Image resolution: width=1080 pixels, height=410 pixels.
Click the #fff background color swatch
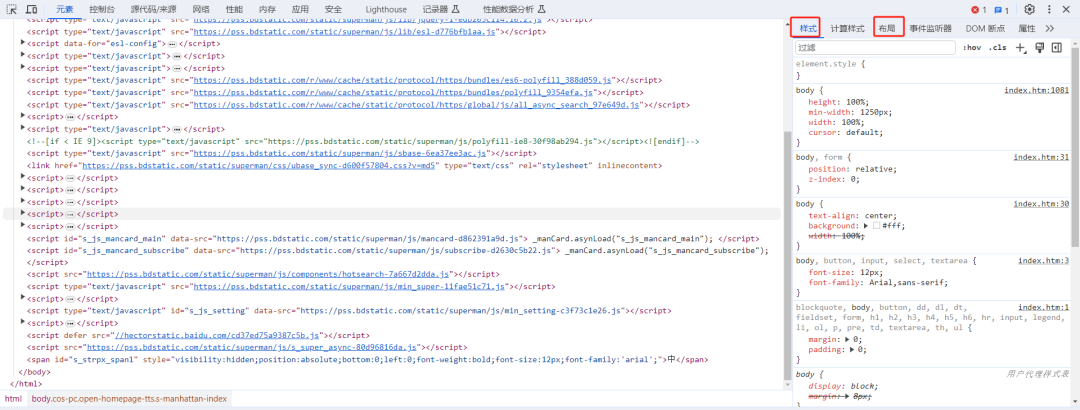[878, 226]
